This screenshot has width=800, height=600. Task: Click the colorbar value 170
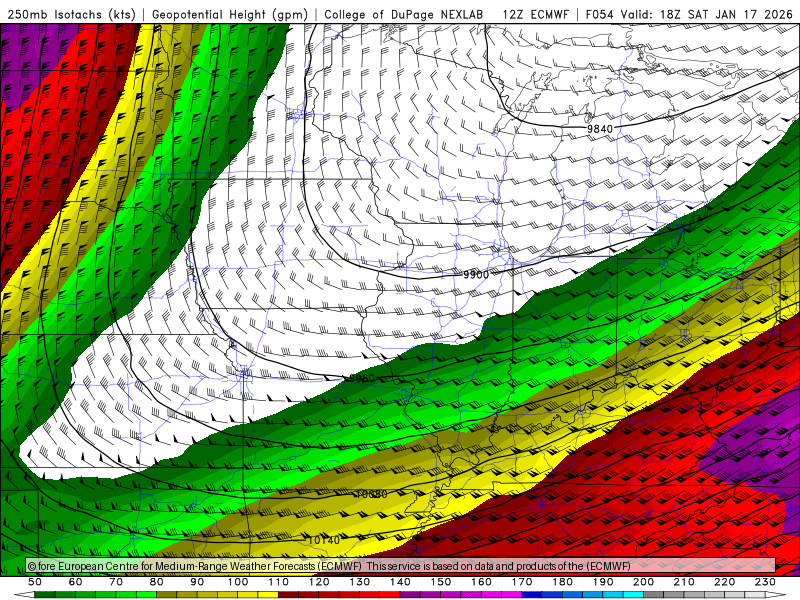(x=522, y=582)
